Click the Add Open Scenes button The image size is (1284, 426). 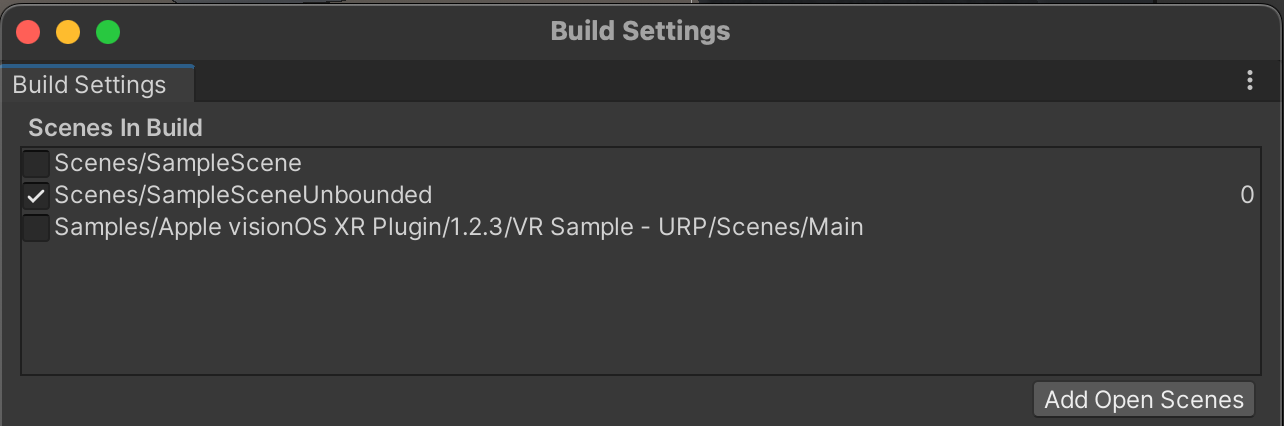(x=1143, y=400)
